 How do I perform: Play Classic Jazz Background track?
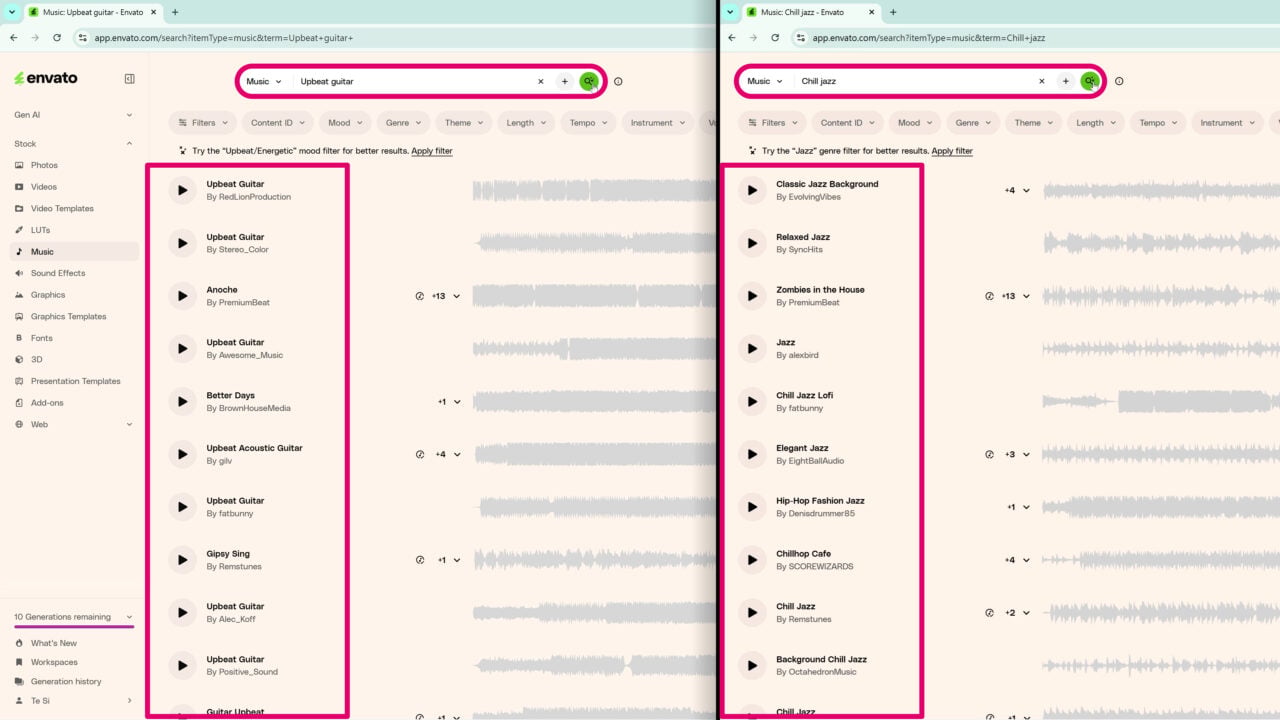[752, 190]
